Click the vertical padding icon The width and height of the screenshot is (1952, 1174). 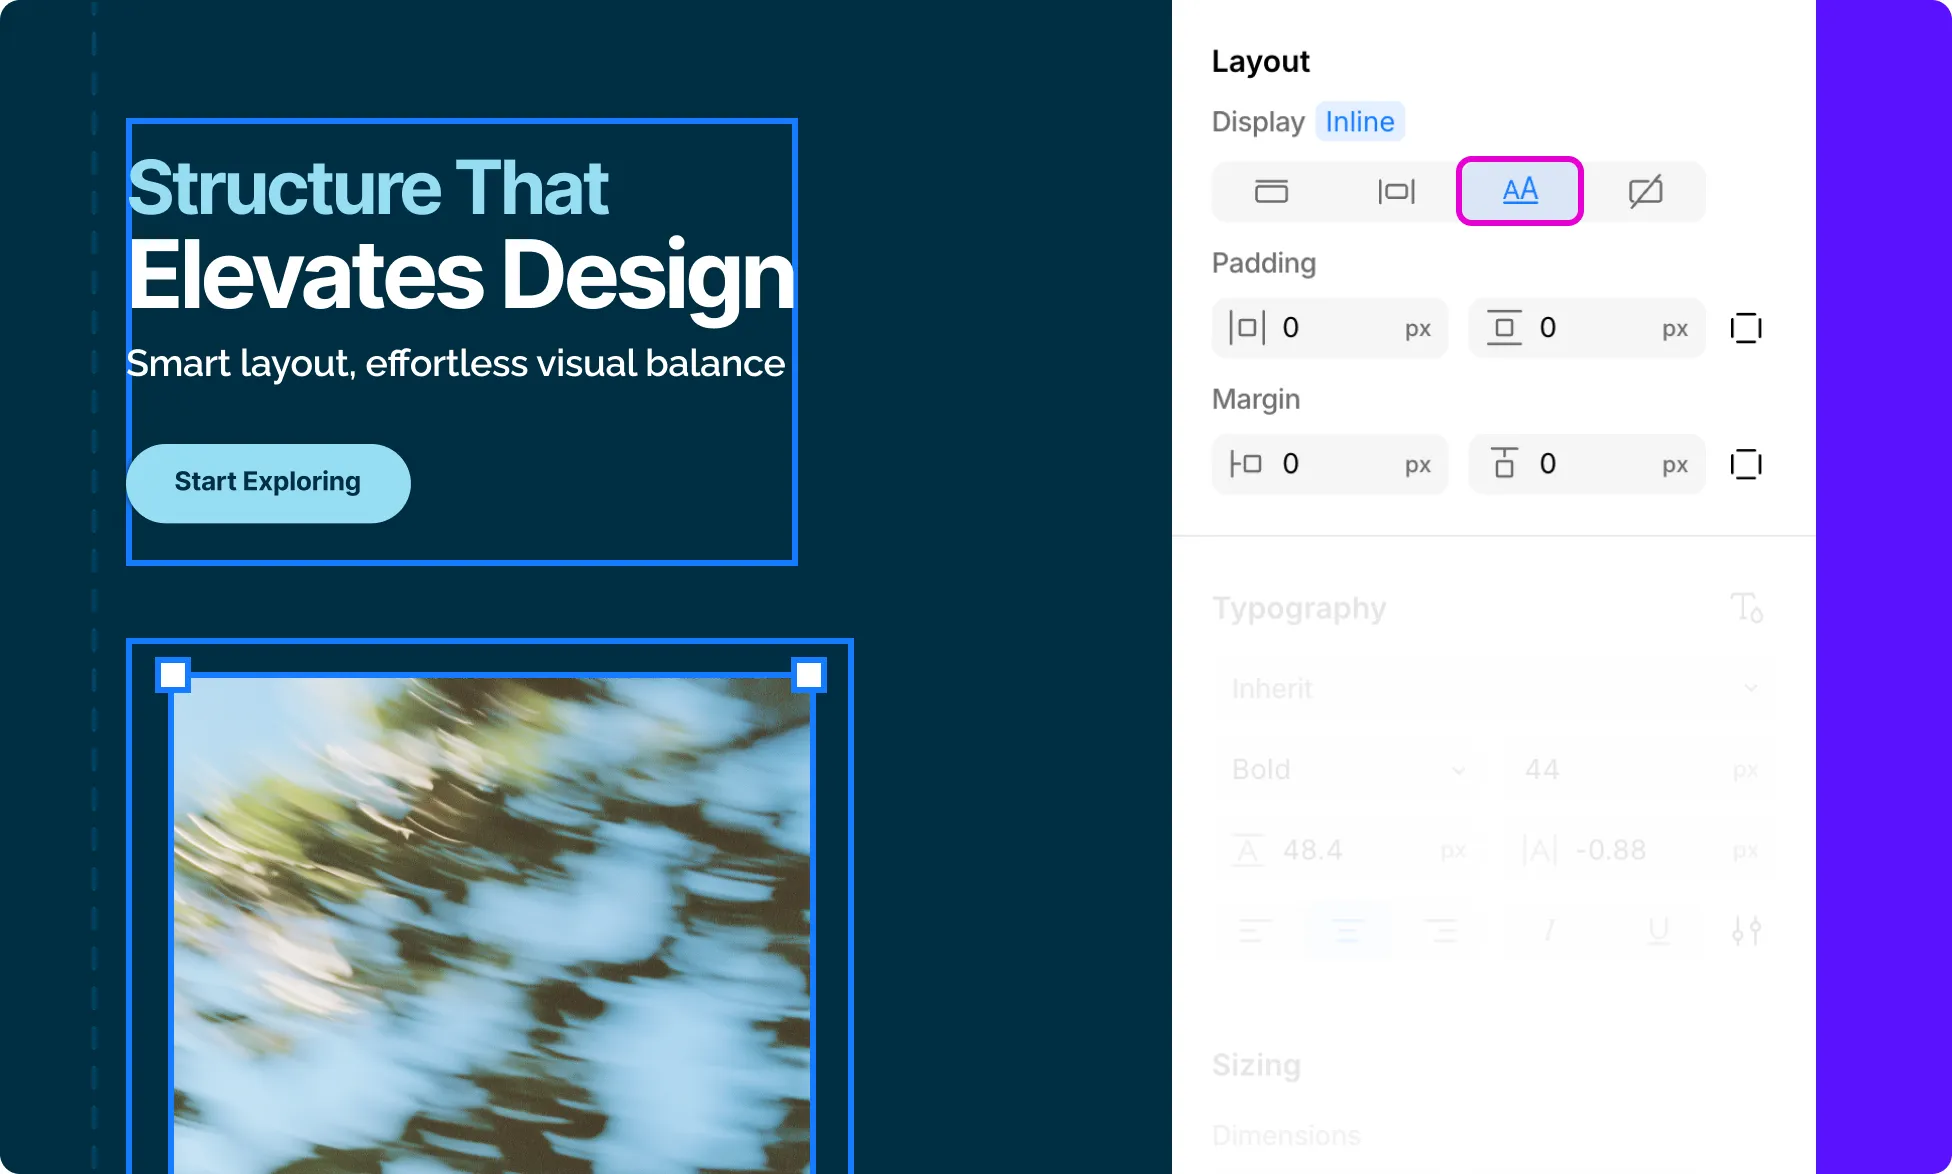[1504, 328]
